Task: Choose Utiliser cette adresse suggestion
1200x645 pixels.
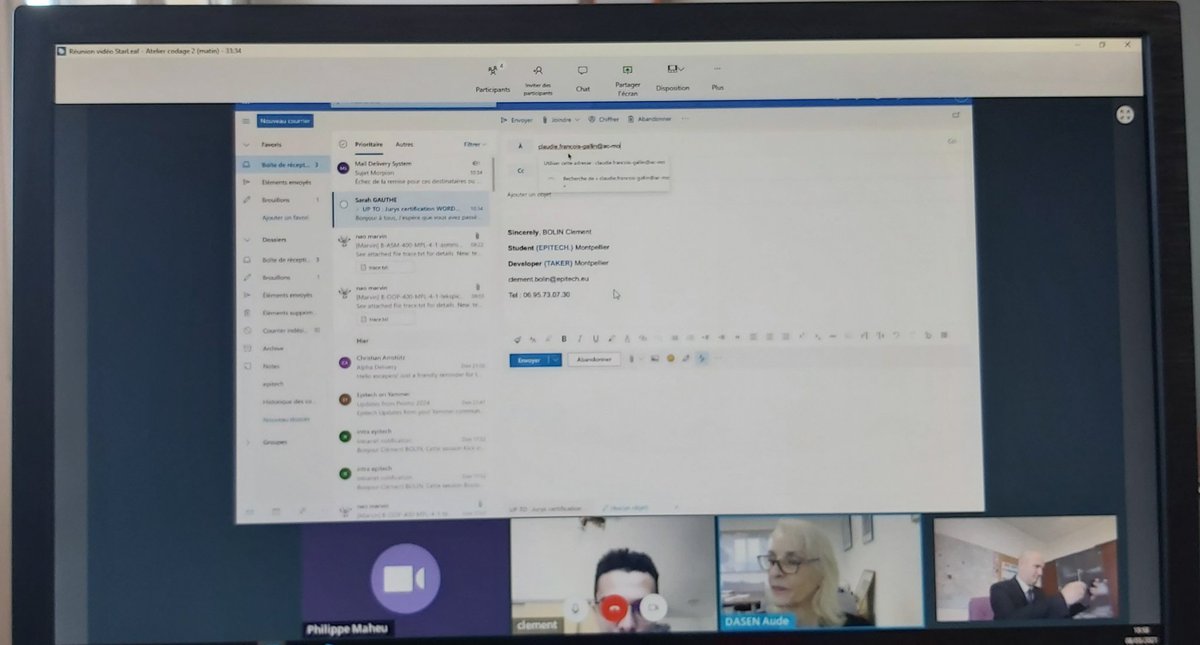Action: [x=604, y=161]
